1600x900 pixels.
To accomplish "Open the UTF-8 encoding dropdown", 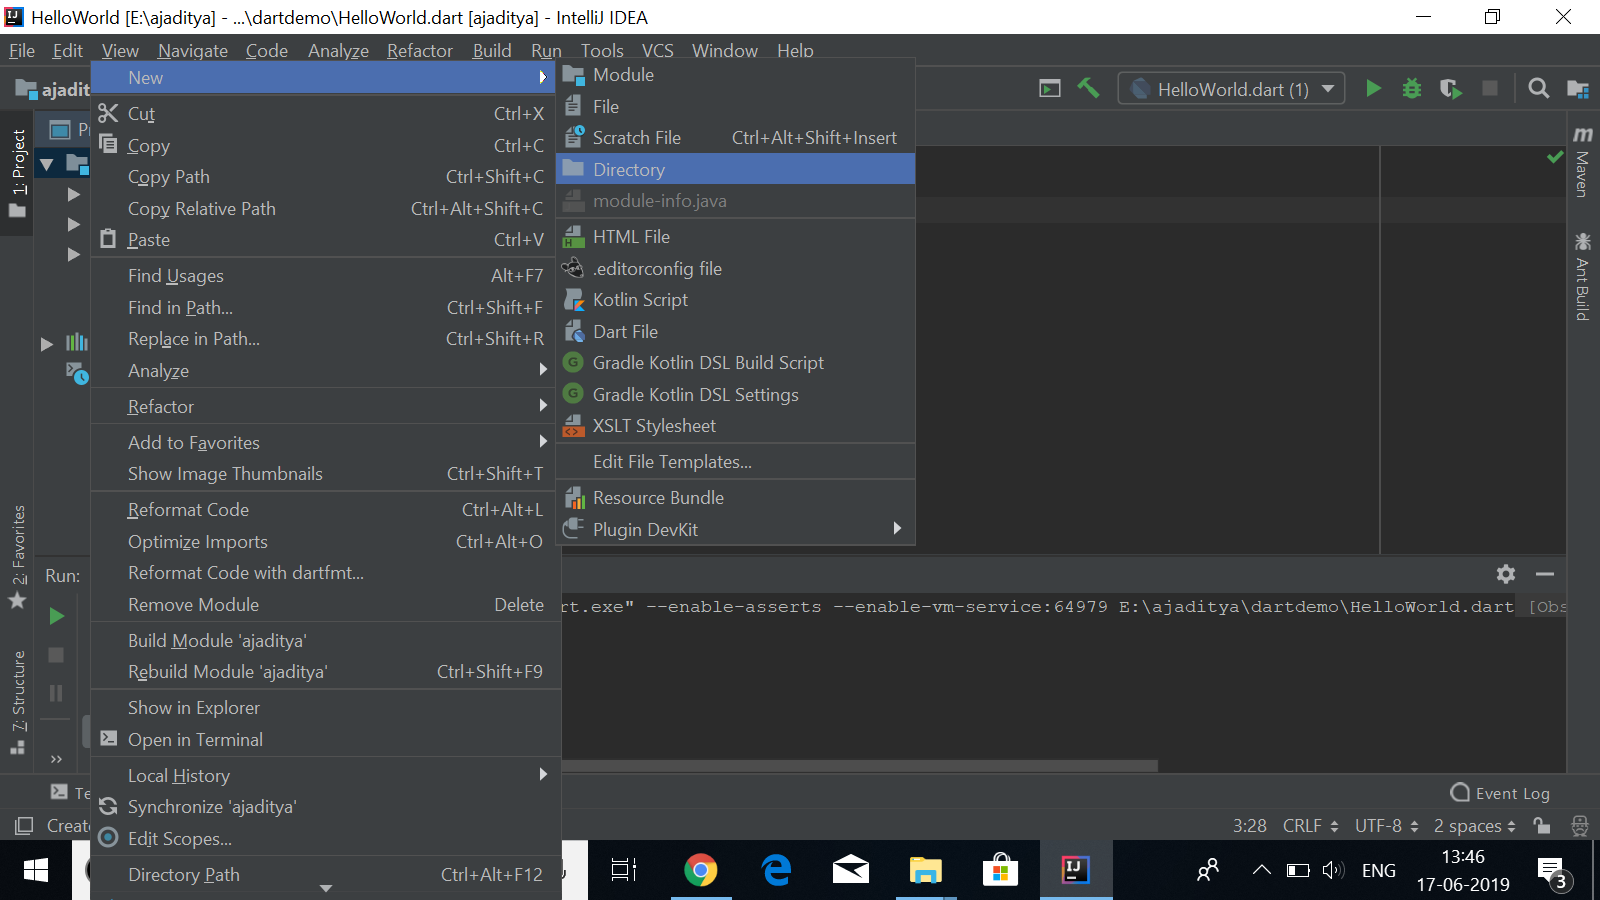I will coord(1385,826).
